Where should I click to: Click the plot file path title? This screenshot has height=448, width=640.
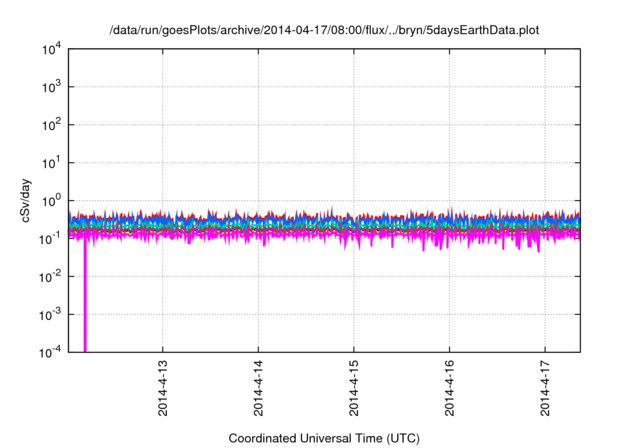(x=324, y=30)
